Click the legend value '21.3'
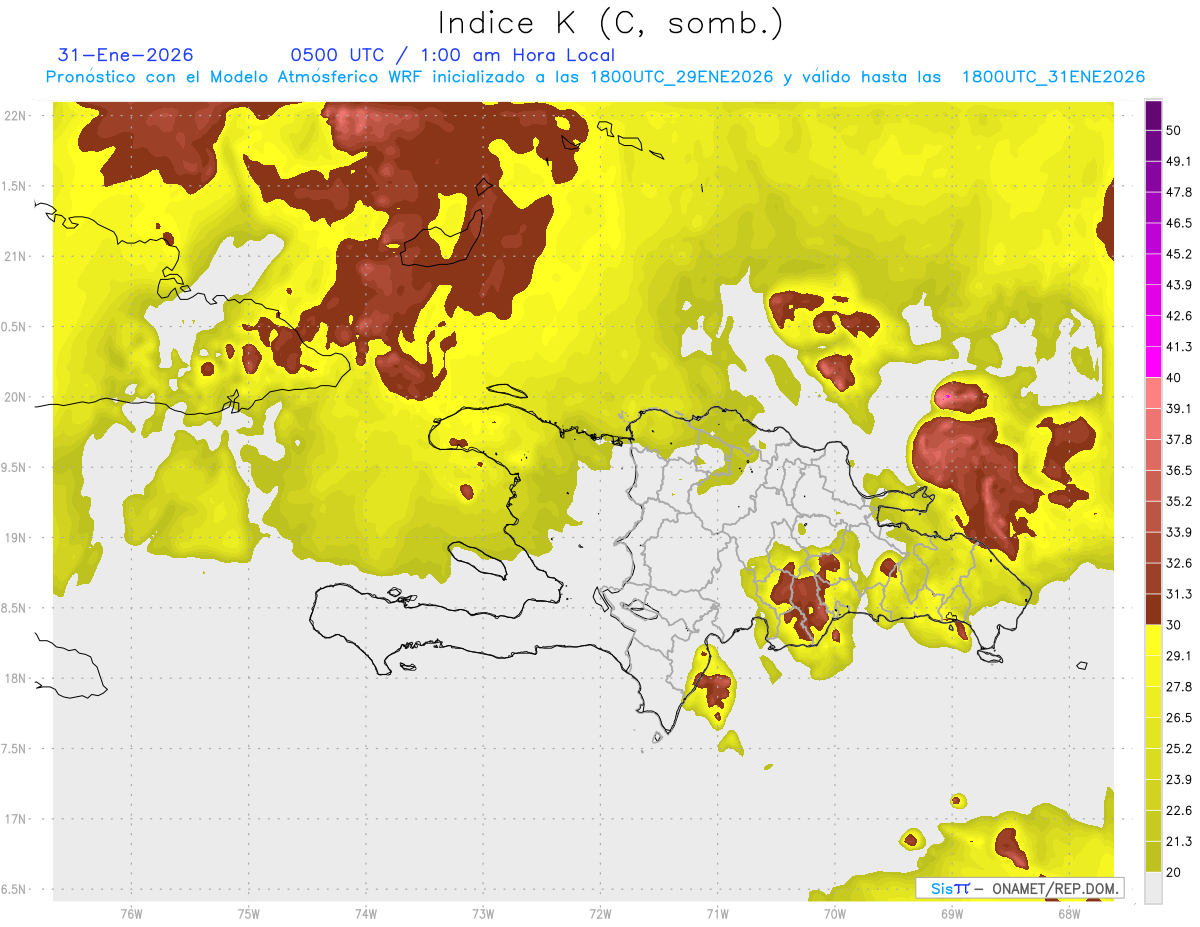The height and width of the screenshot is (927, 1200). coord(1180,842)
